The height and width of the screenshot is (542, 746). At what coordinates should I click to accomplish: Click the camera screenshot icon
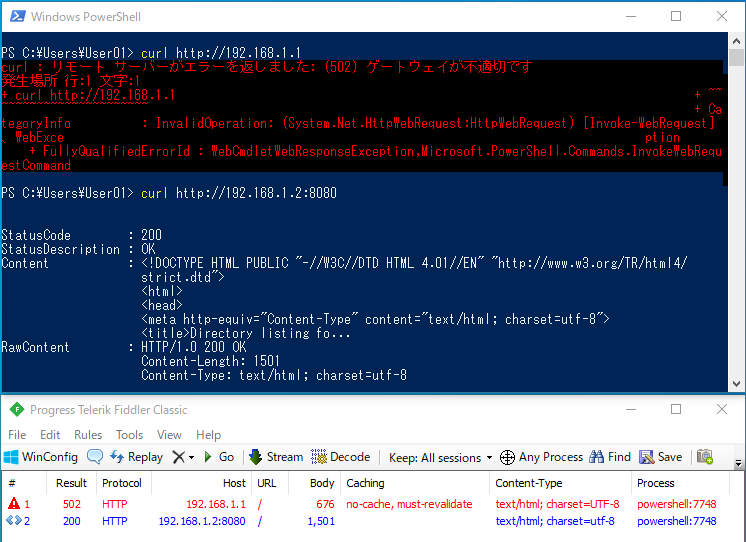tap(705, 457)
